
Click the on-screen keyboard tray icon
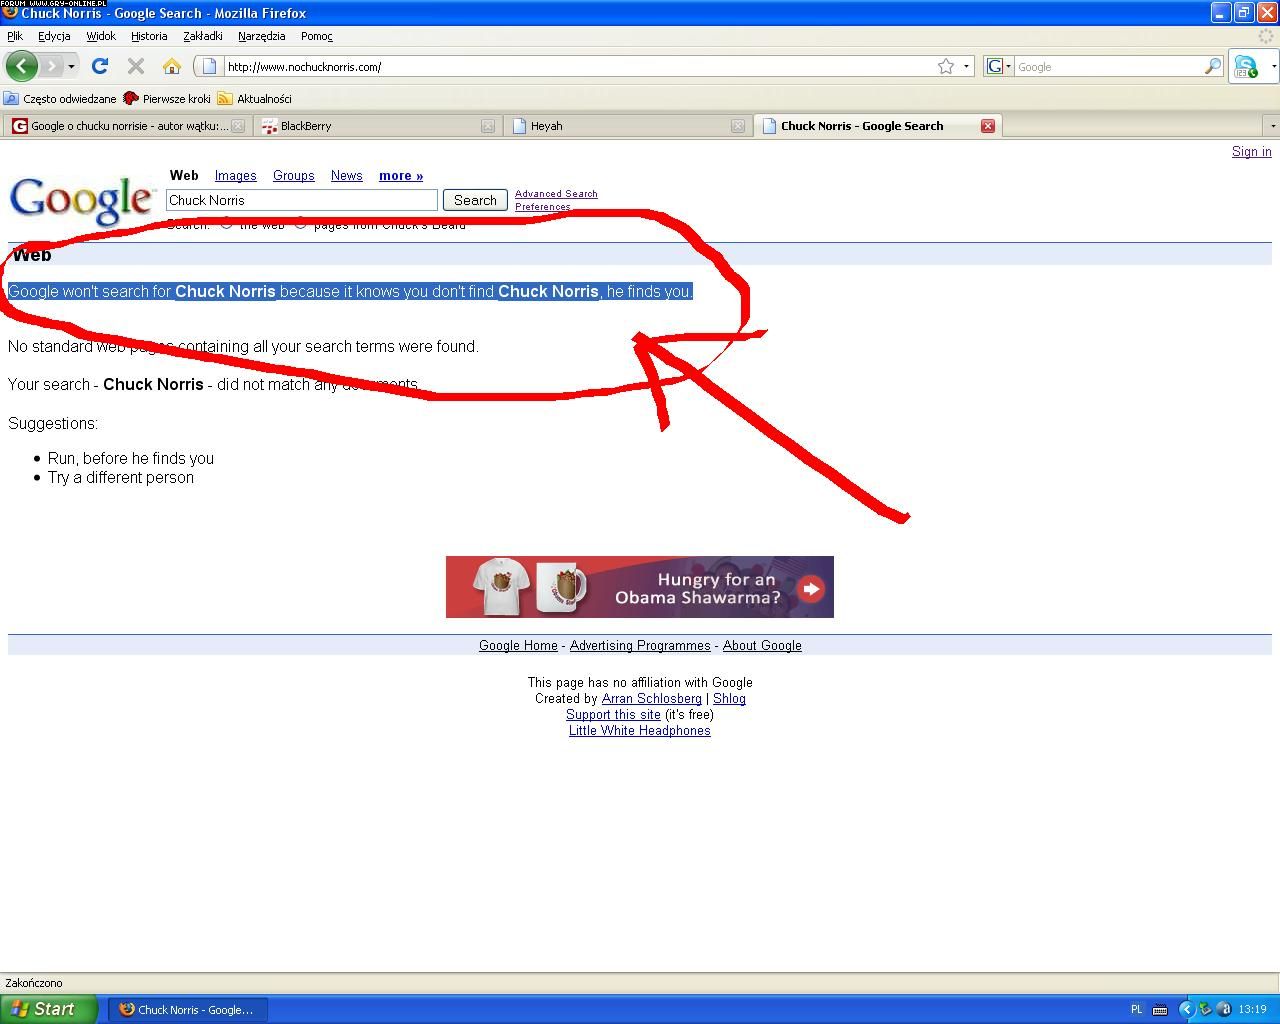coord(1160,1010)
